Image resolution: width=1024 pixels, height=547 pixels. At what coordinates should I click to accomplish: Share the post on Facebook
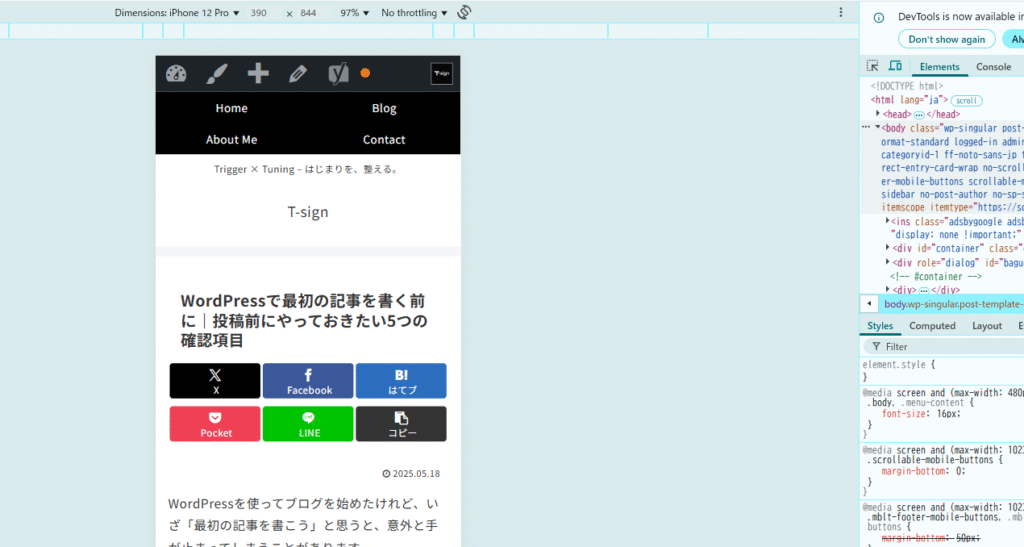pyautogui.click(x=308, y=381)
